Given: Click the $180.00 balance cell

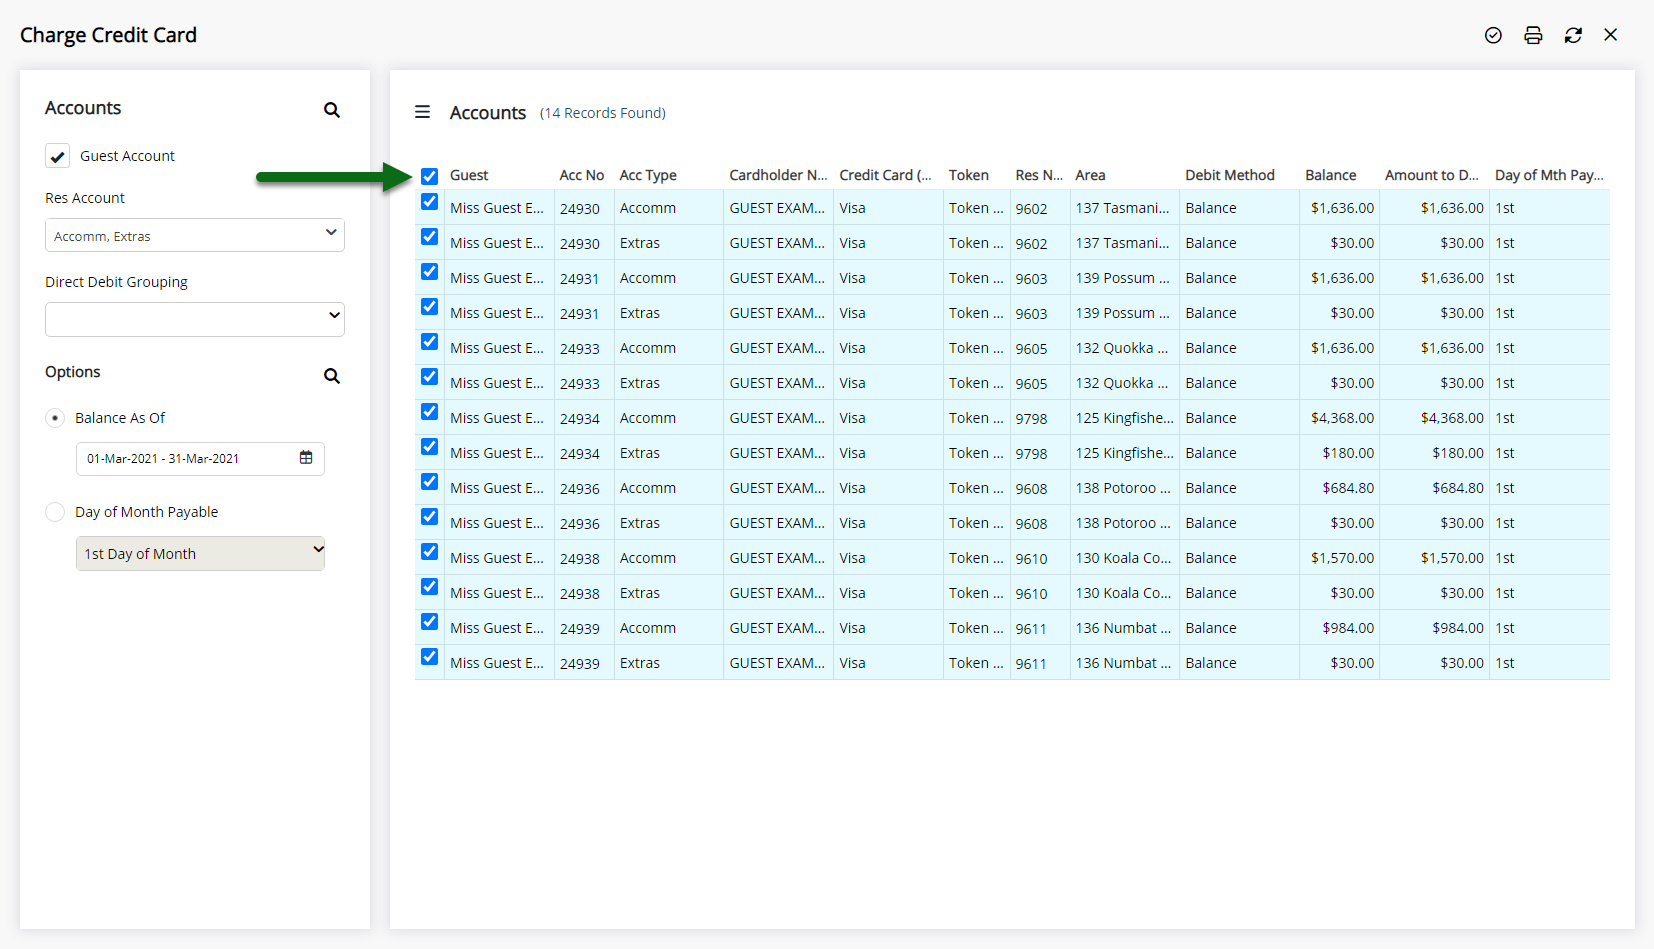Looking at the screenshot, I should click(1348, 453).
